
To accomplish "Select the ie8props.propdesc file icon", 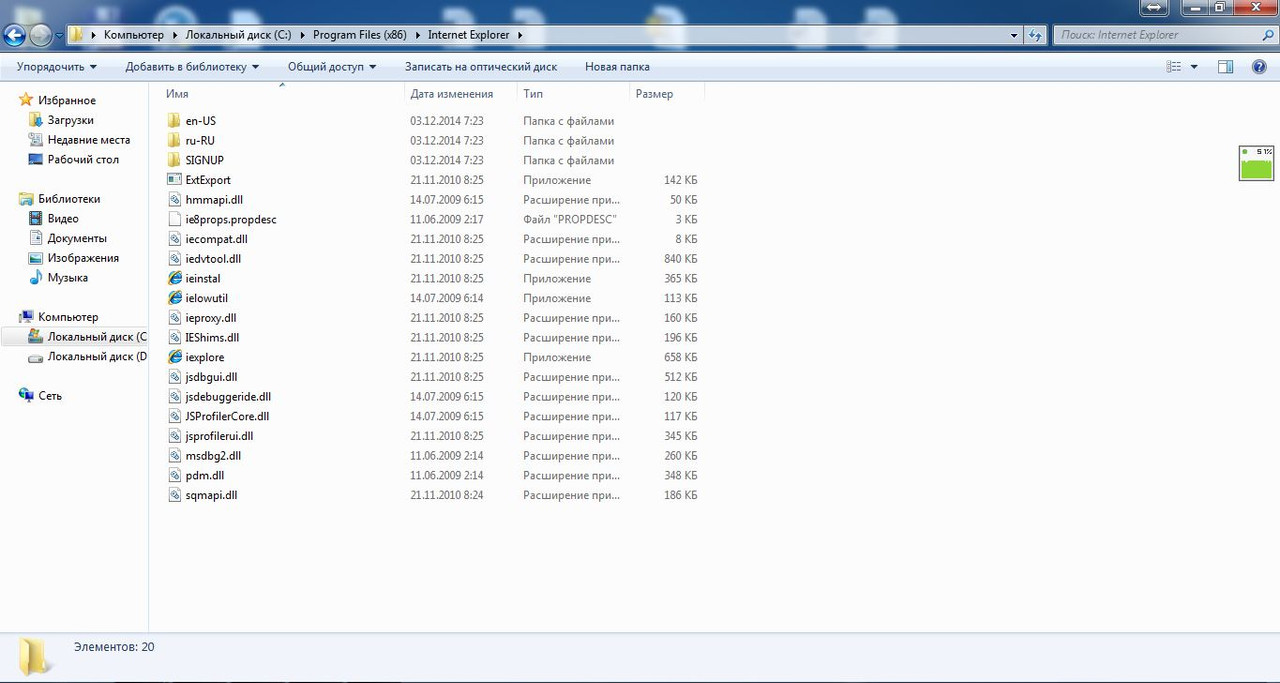I will [175, 219].
